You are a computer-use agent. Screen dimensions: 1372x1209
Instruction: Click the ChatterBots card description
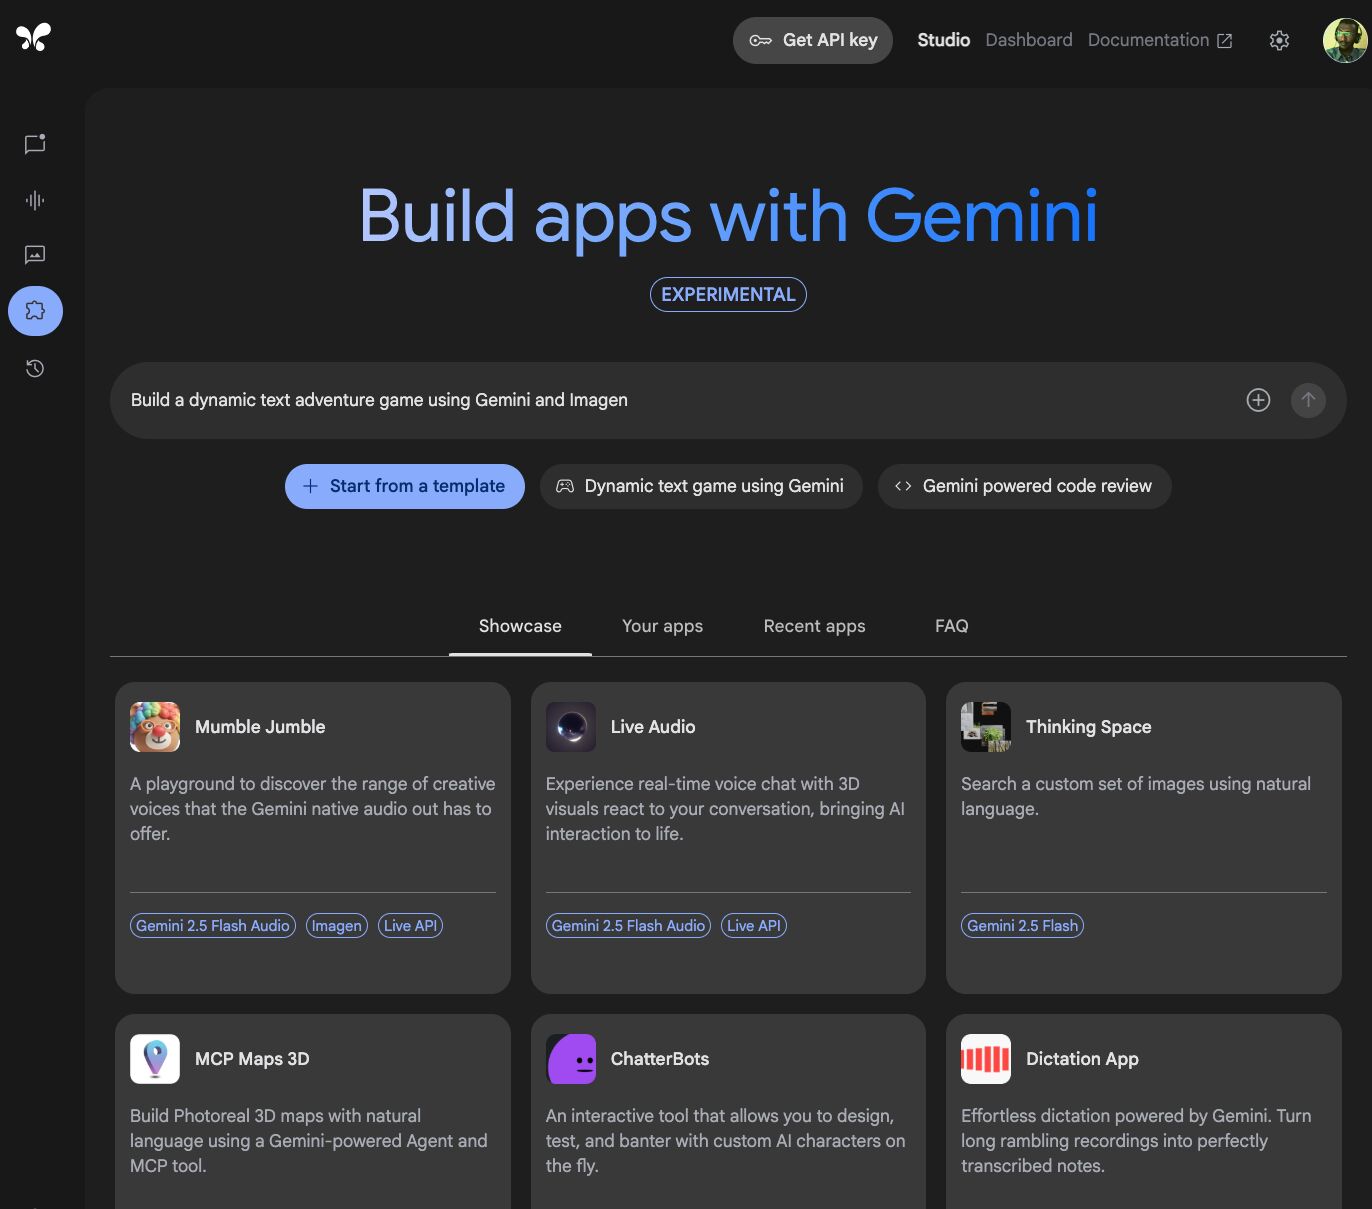pyautogui.click(x=726, y=1141)
